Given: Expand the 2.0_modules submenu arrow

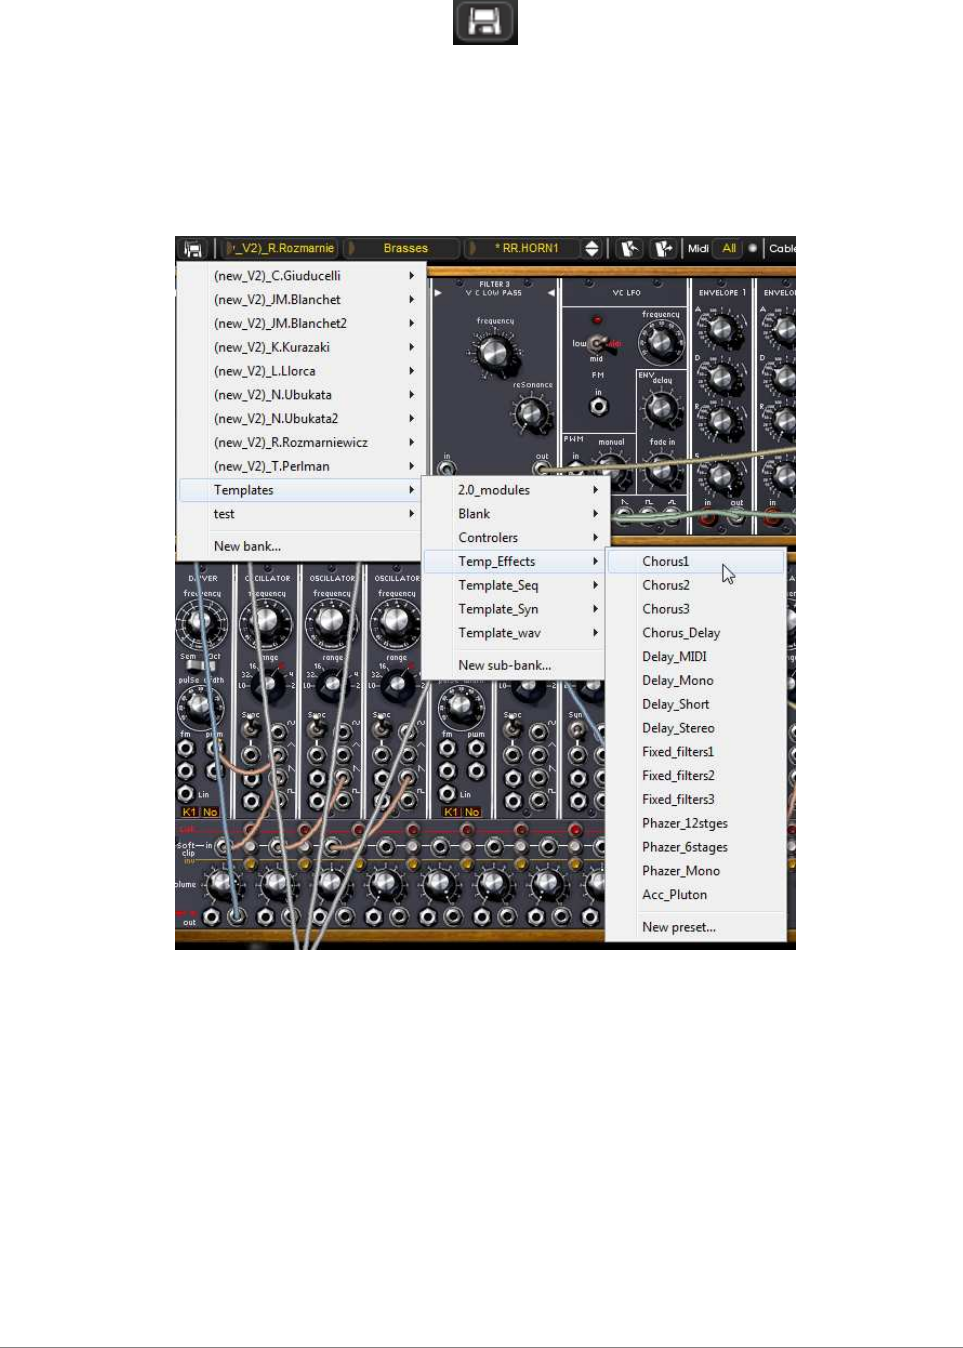Looking at the screenshot, I should (x=595, y=490).
